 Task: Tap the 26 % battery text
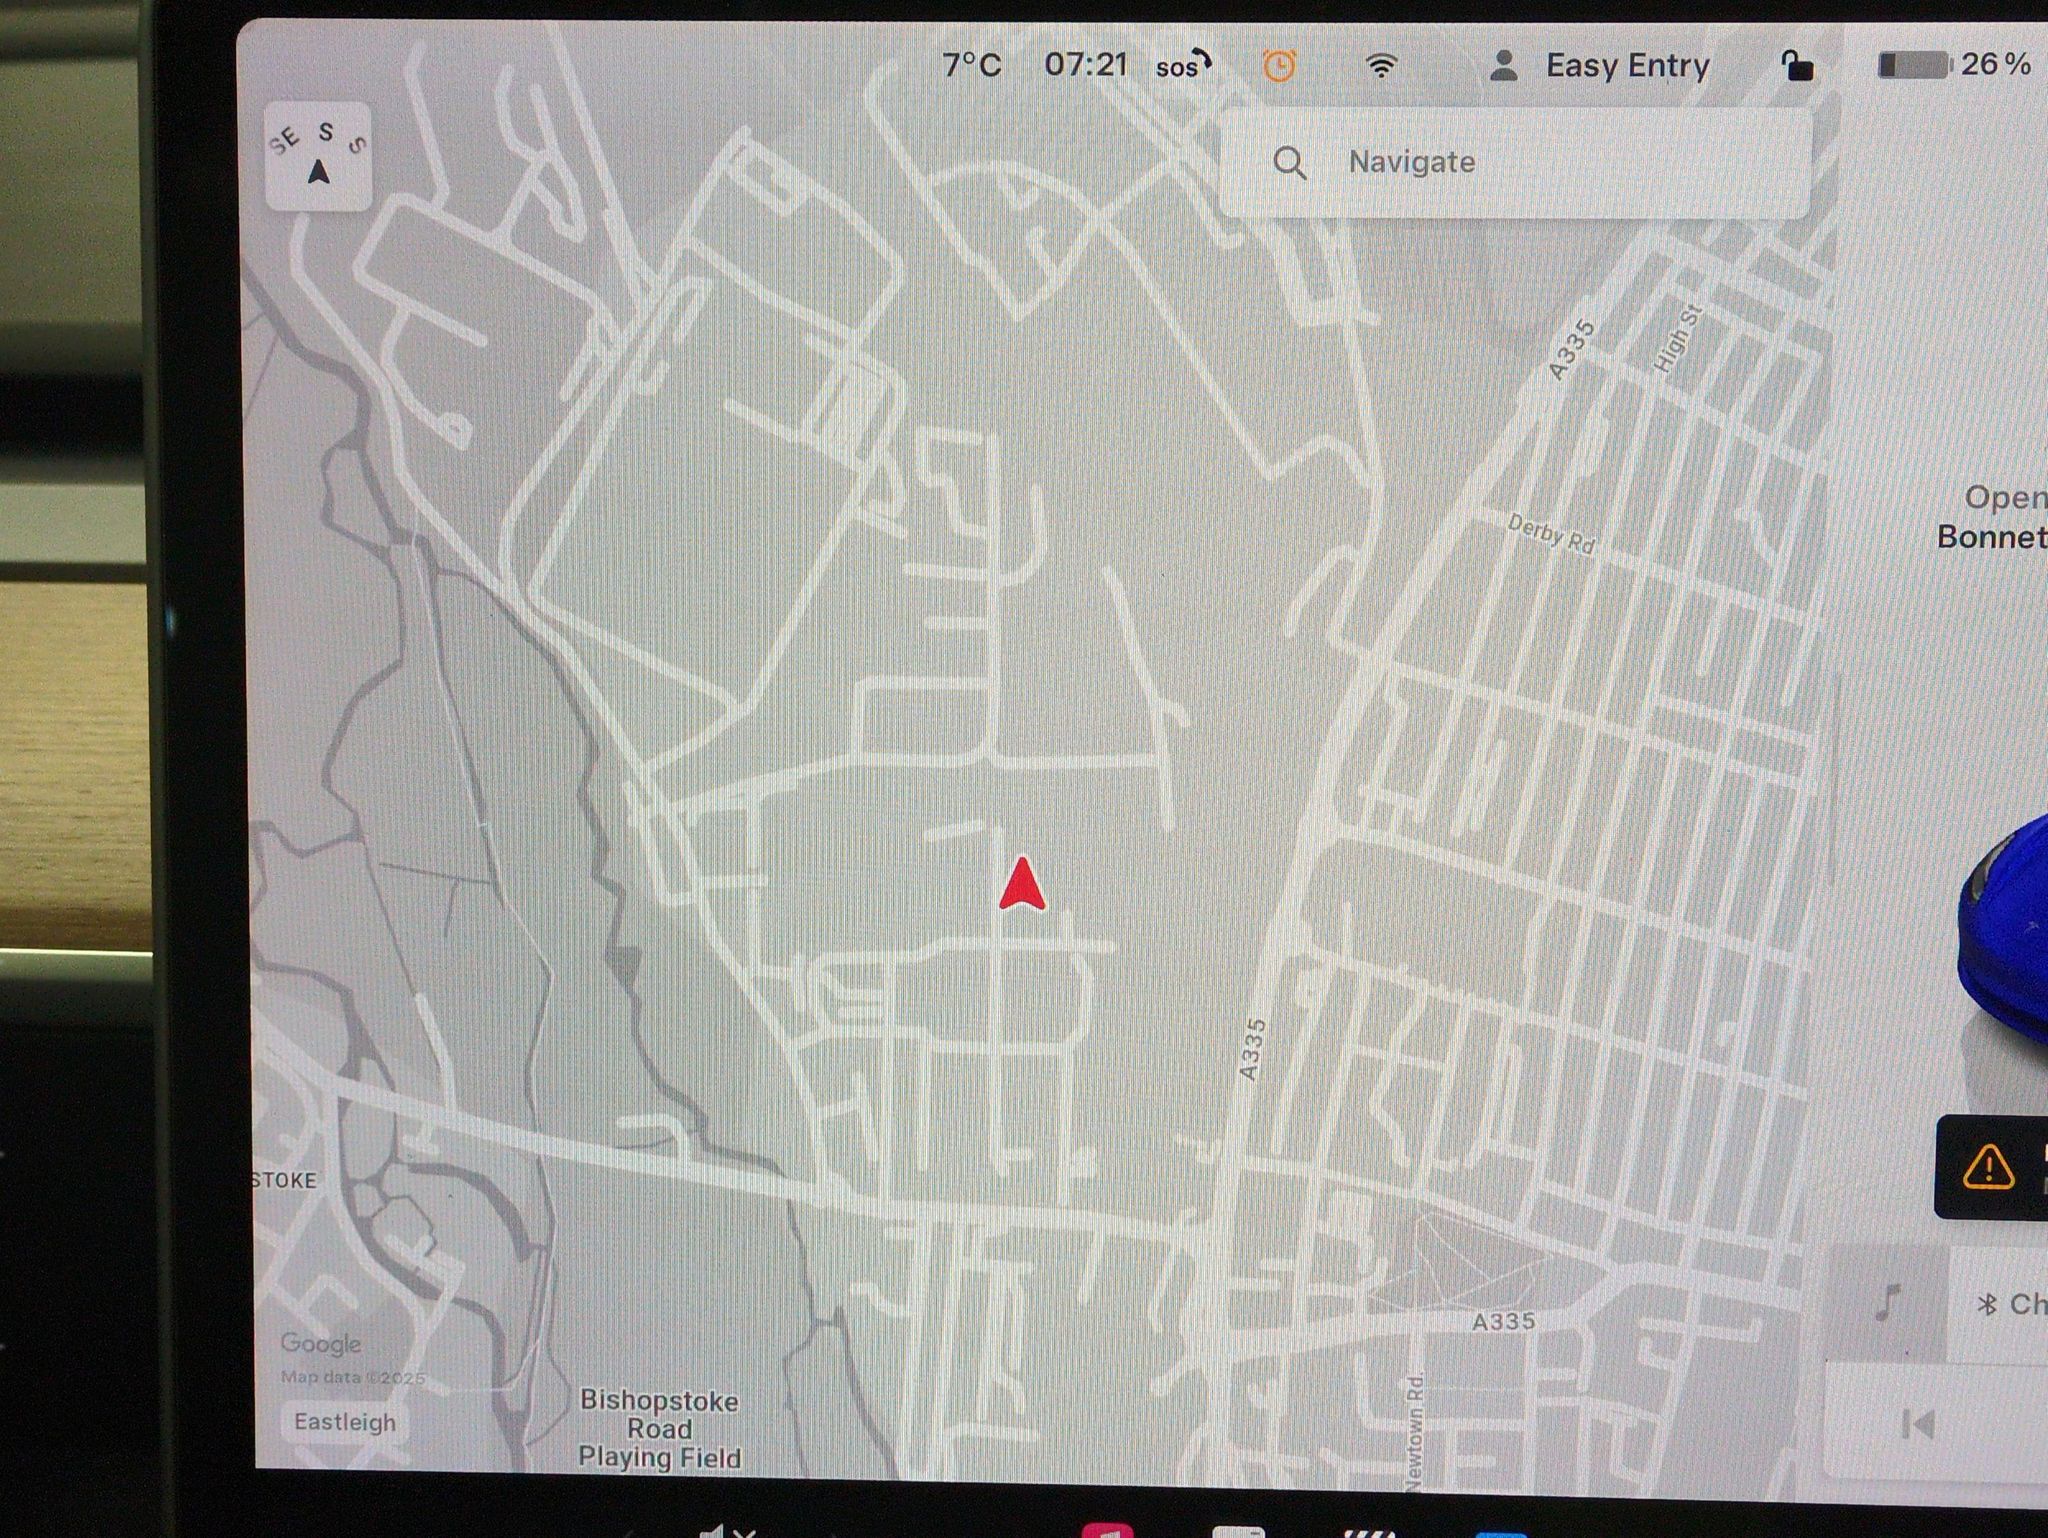click(1995, 65)
